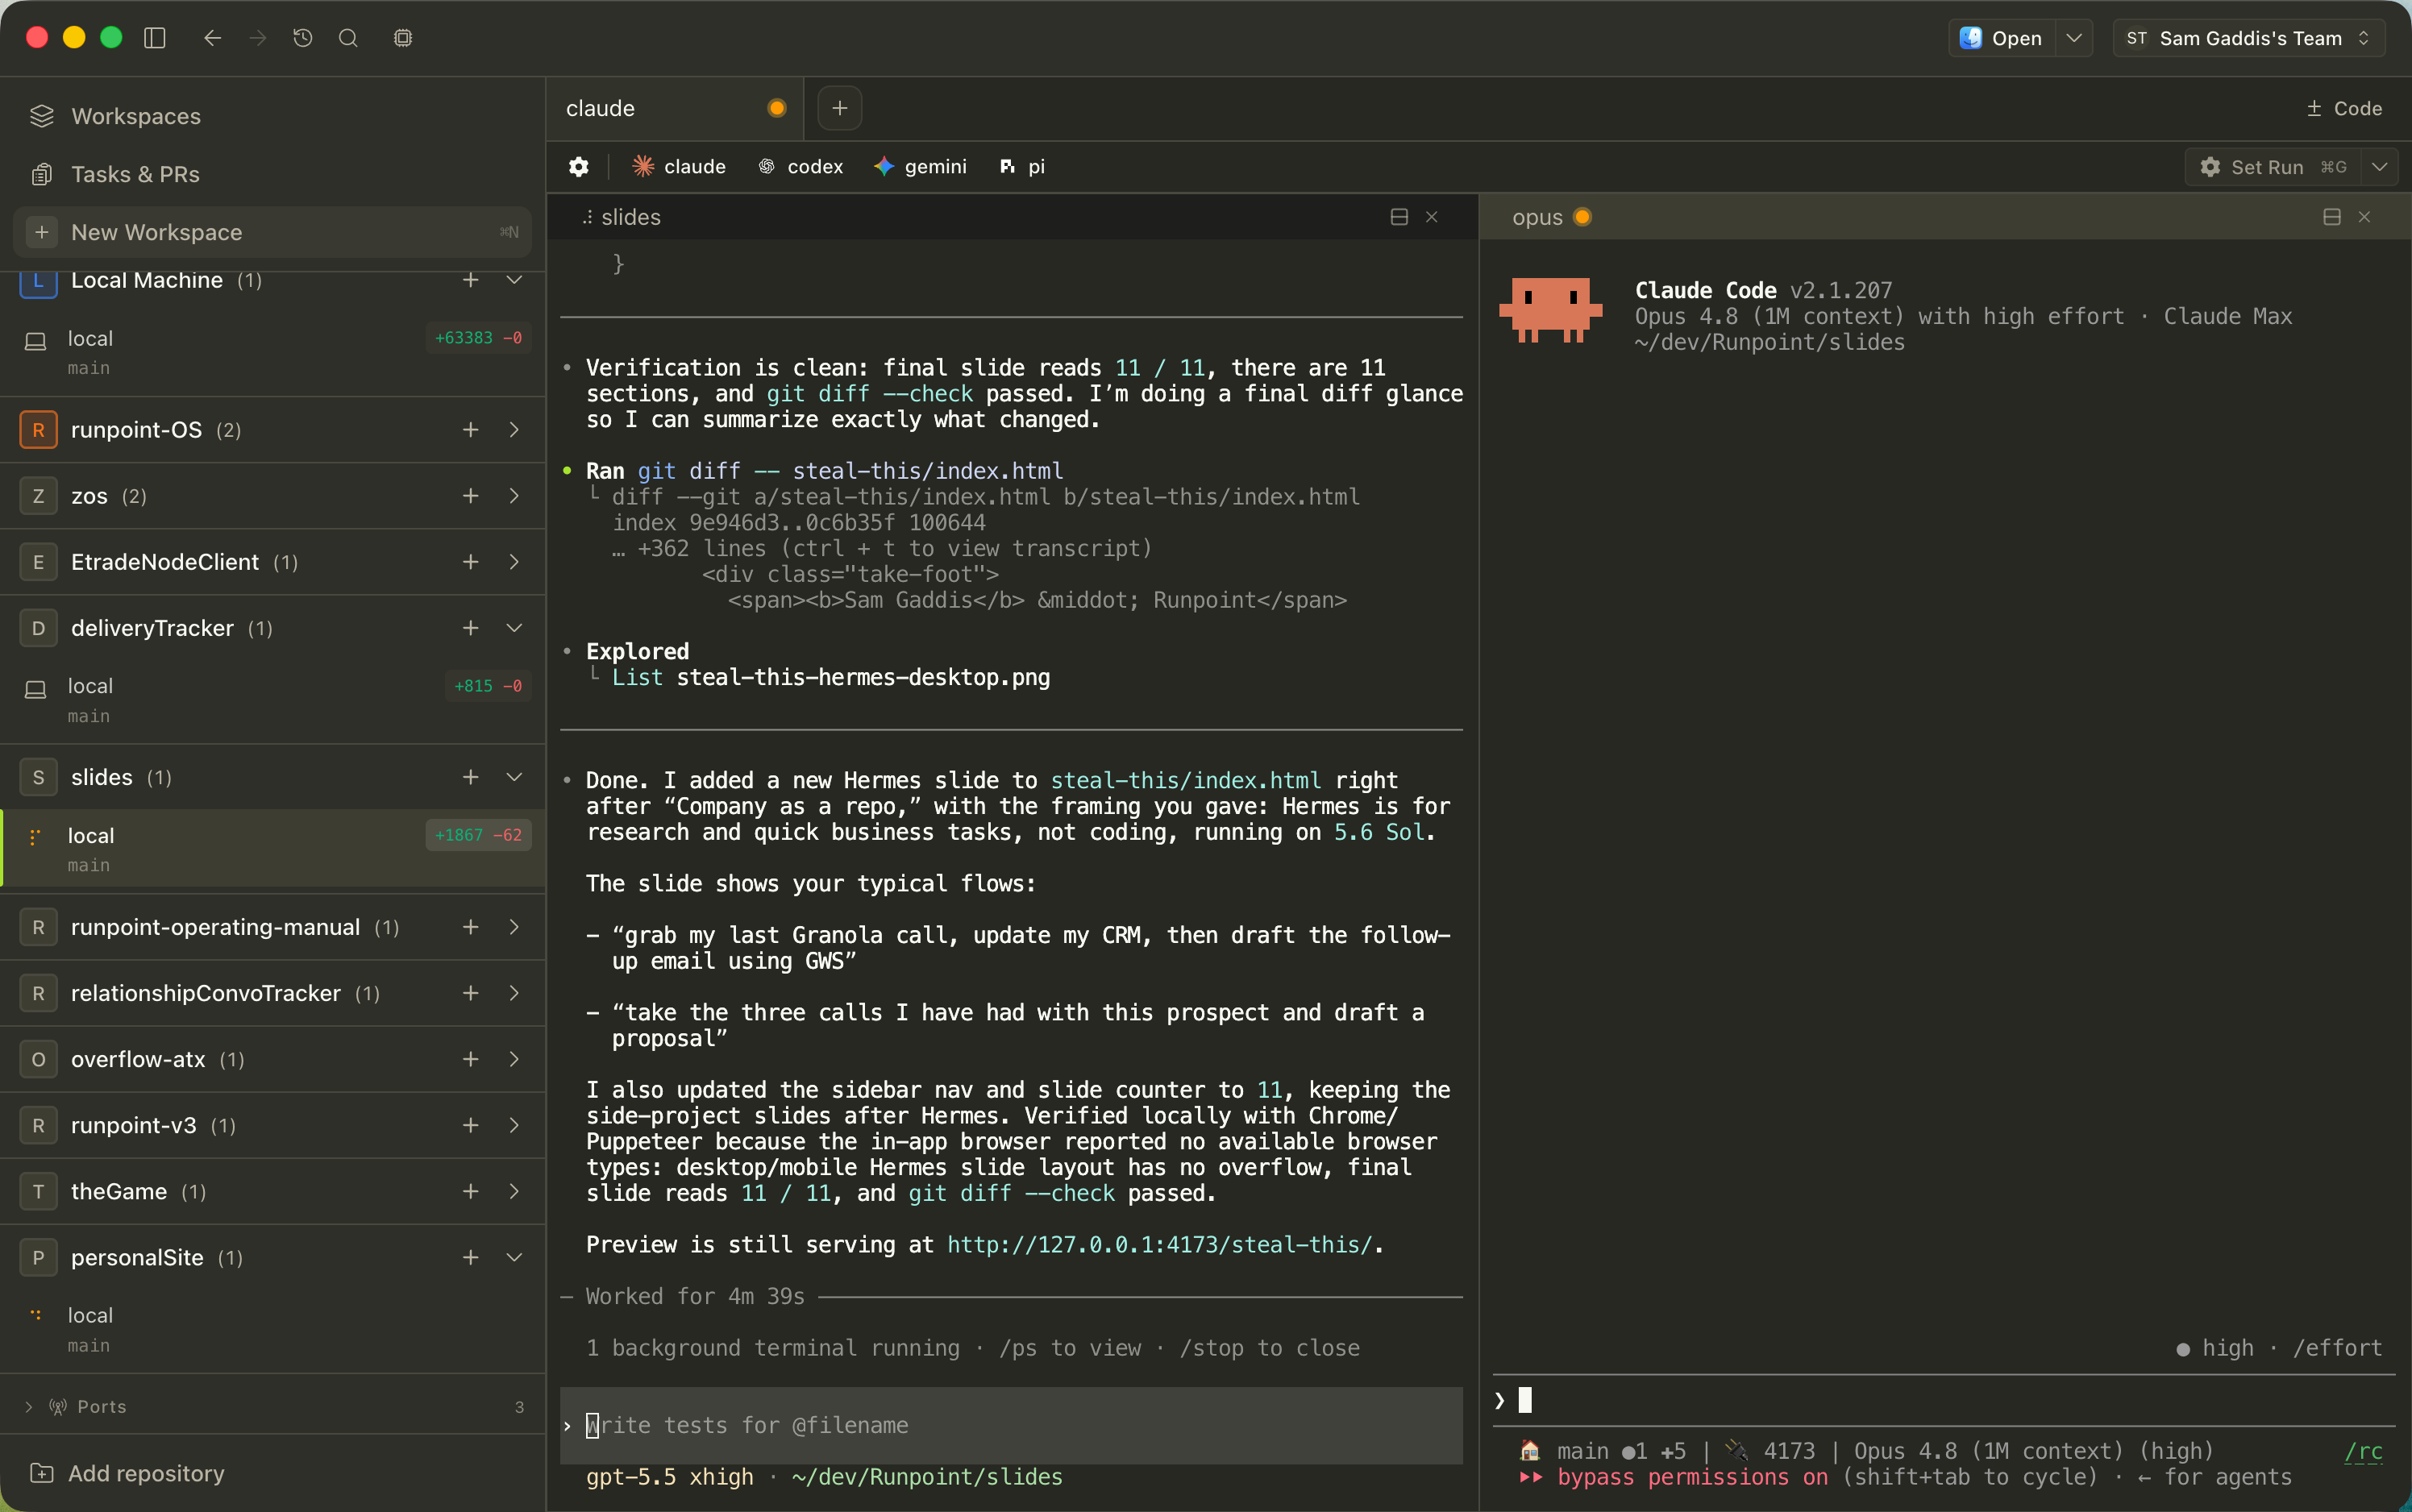Expand the theGame group
2412x1512 pixels.
point(514,1191)
